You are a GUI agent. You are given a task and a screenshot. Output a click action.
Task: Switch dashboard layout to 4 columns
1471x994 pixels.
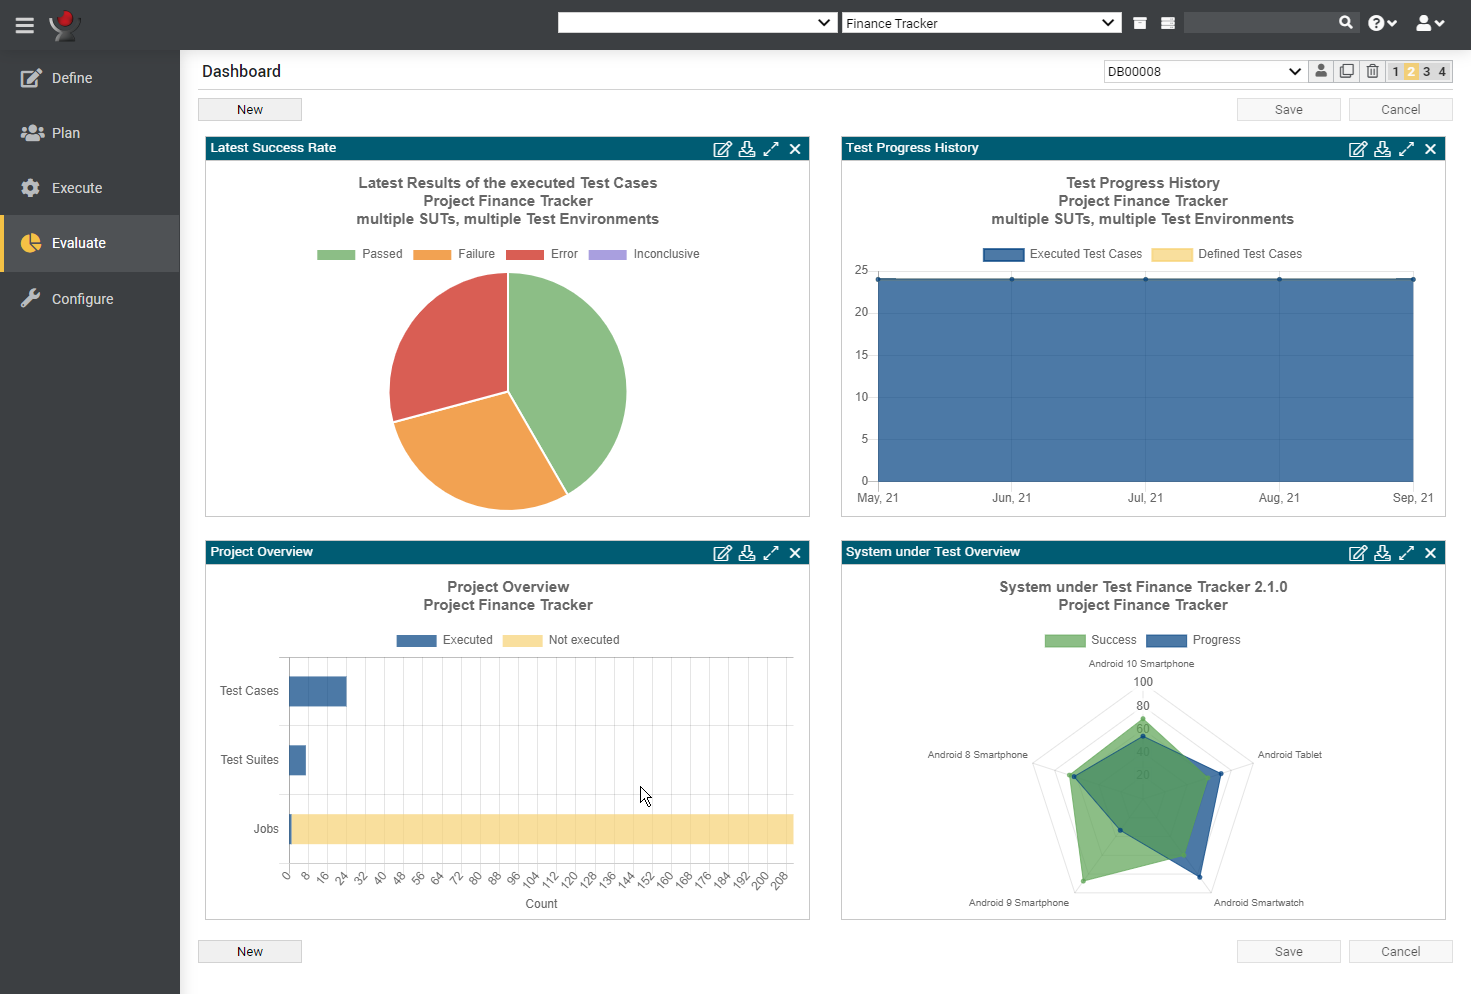[x=1442, y=72]
